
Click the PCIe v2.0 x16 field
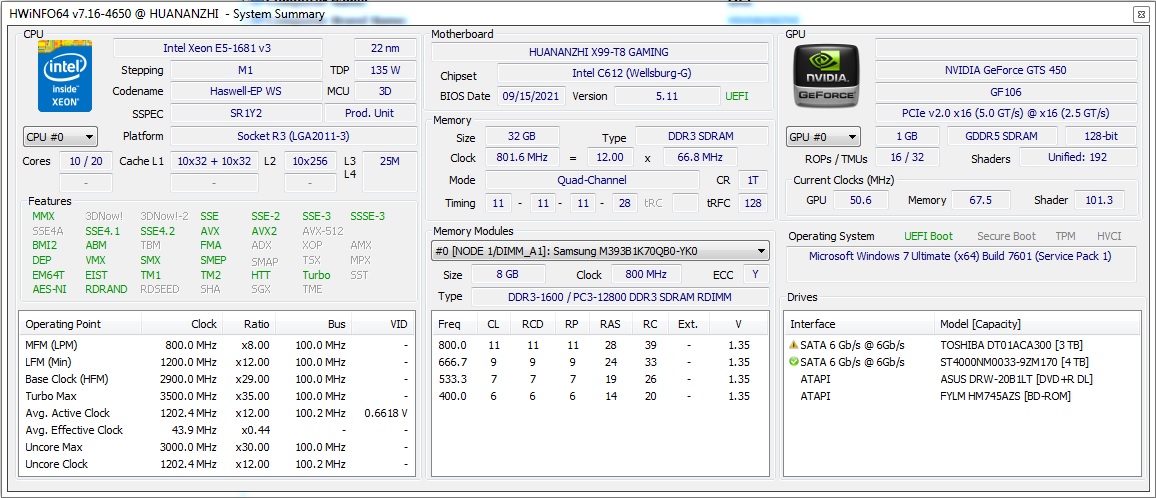click(x=1006, y=114)
